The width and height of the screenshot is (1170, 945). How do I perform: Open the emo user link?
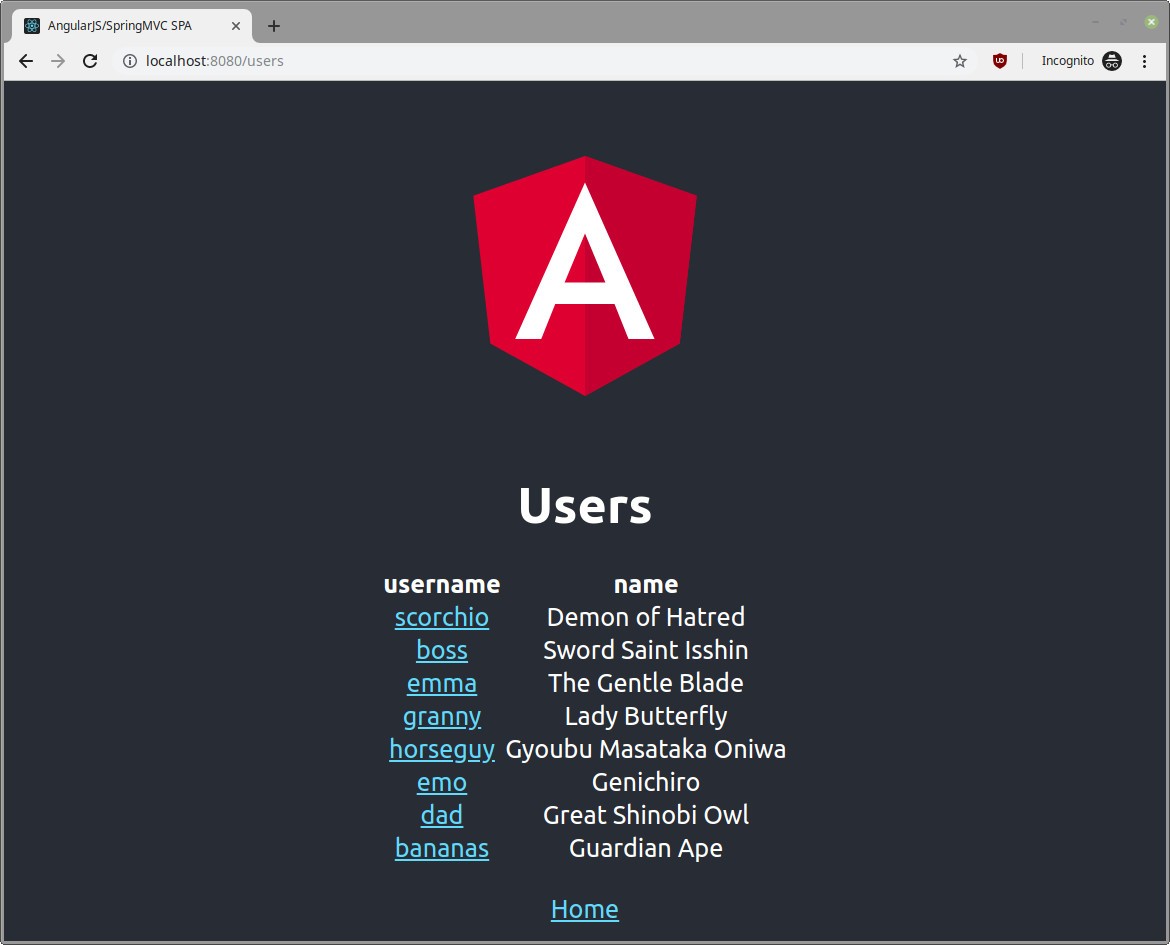[x=442, y=782]
